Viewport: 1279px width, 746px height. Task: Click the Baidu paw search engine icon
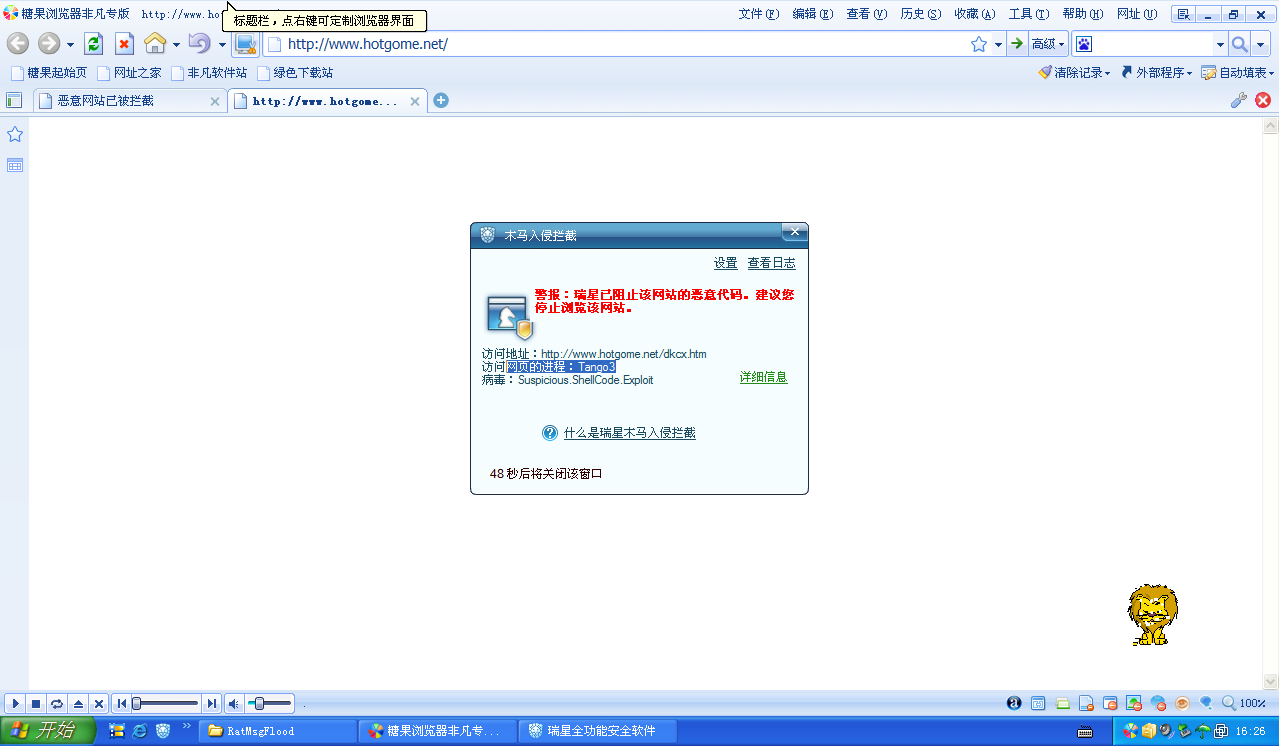pyautogui.click(x=1084, y=44)
